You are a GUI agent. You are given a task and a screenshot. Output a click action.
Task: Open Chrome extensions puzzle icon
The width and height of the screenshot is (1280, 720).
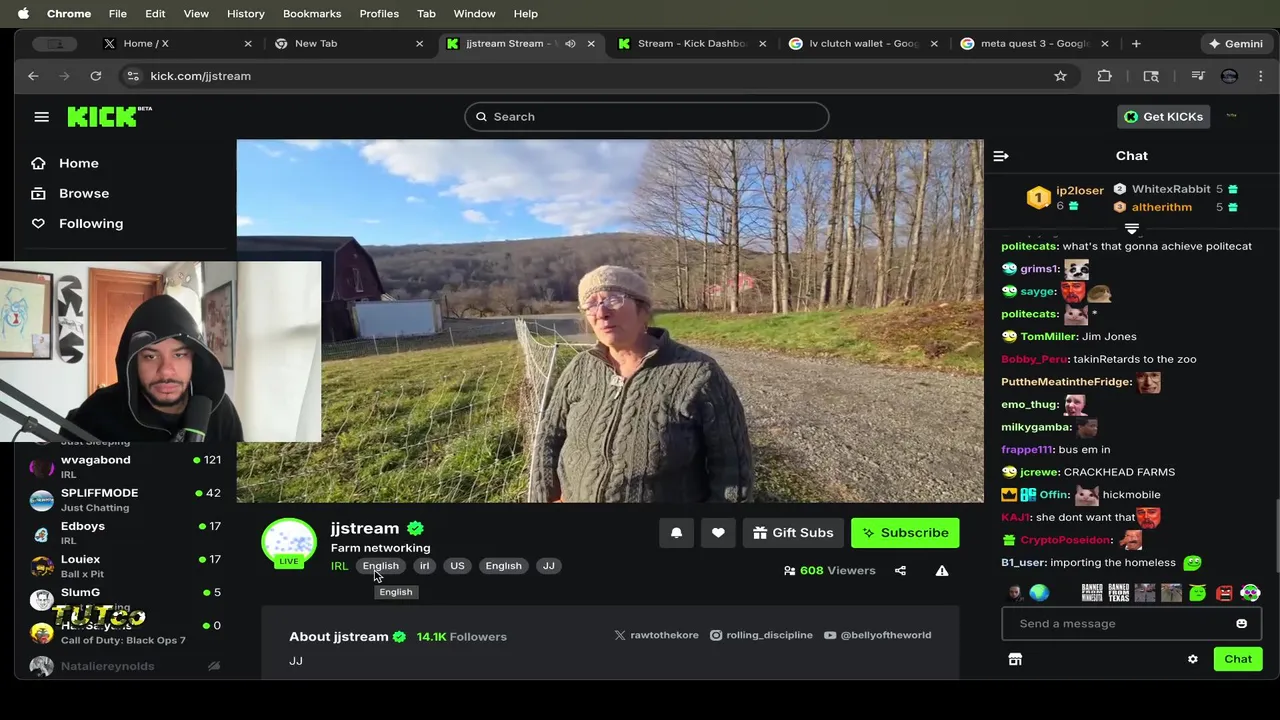click(1104, 76)
